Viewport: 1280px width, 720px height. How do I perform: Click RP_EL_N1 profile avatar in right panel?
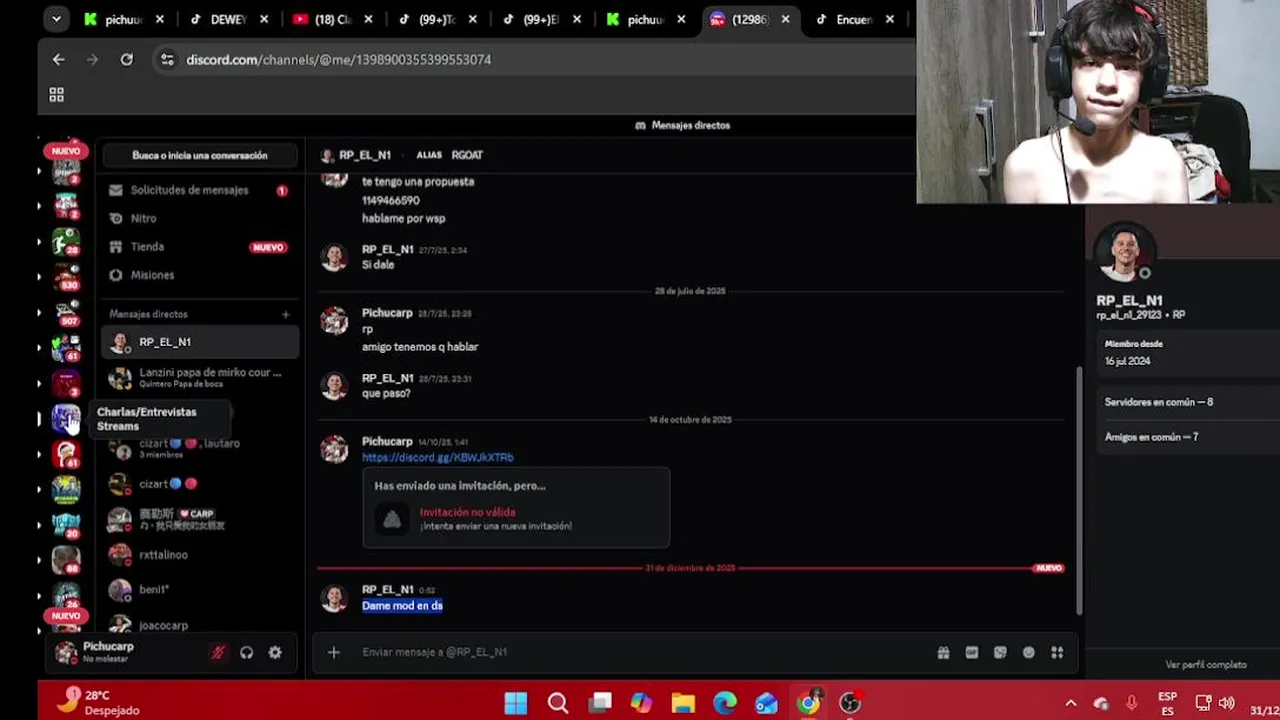[x=1125, y=252]
